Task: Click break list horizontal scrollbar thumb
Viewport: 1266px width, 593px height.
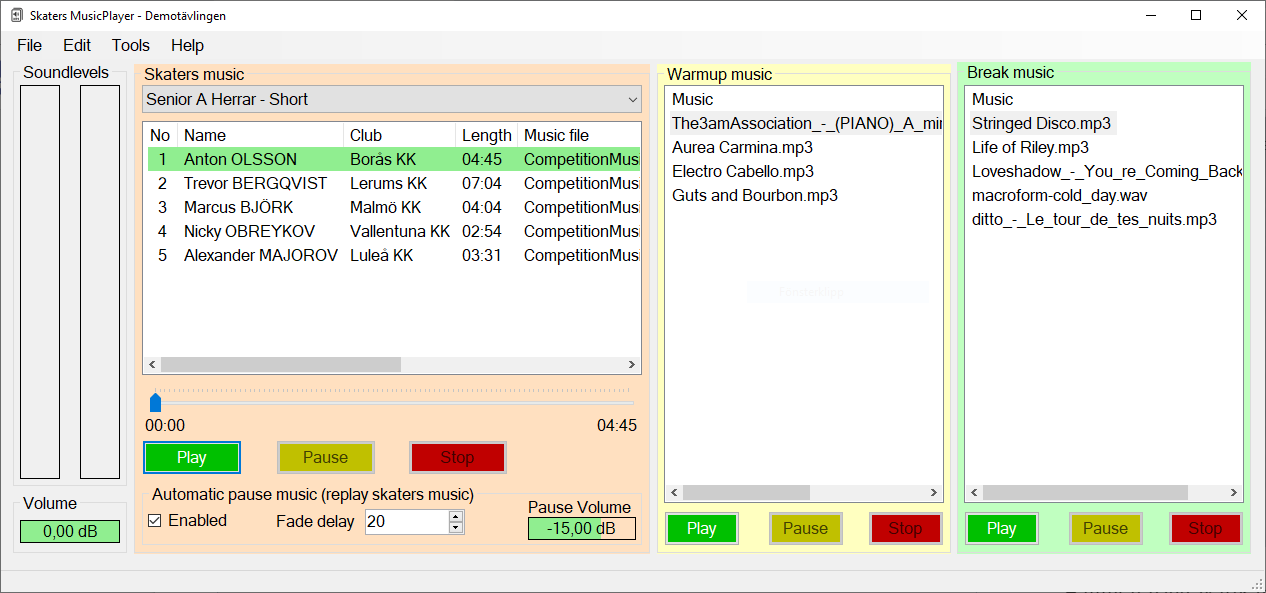Action: (x=1085, y=493)
